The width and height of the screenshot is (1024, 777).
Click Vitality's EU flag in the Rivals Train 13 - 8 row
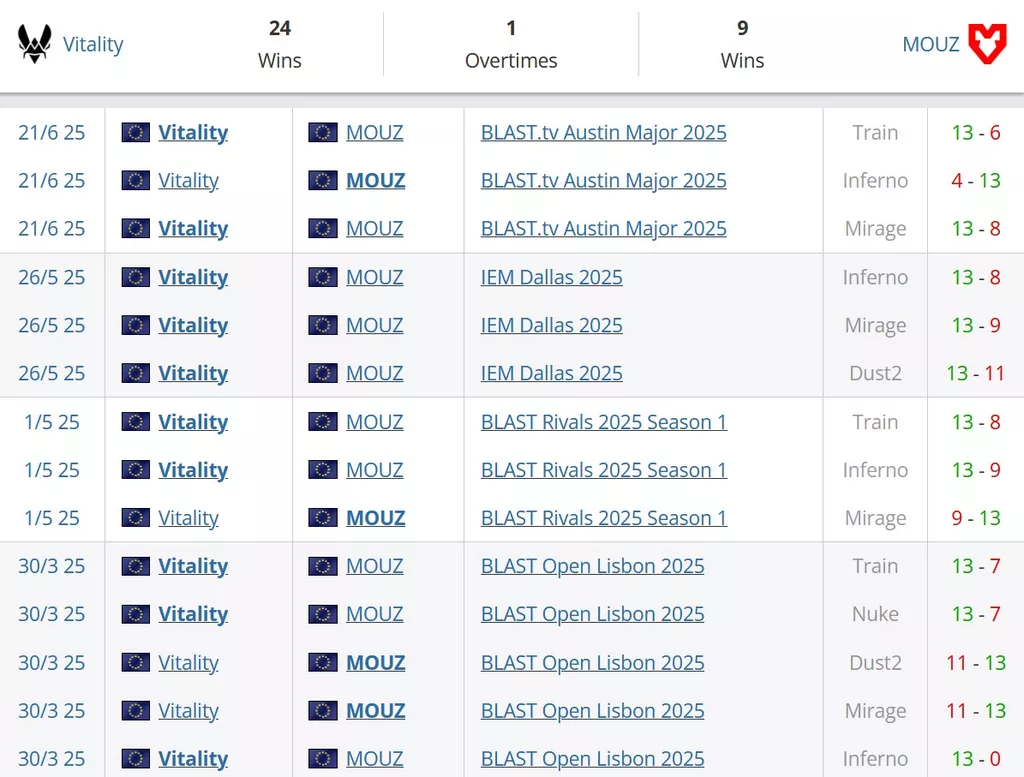pos(136,422)
